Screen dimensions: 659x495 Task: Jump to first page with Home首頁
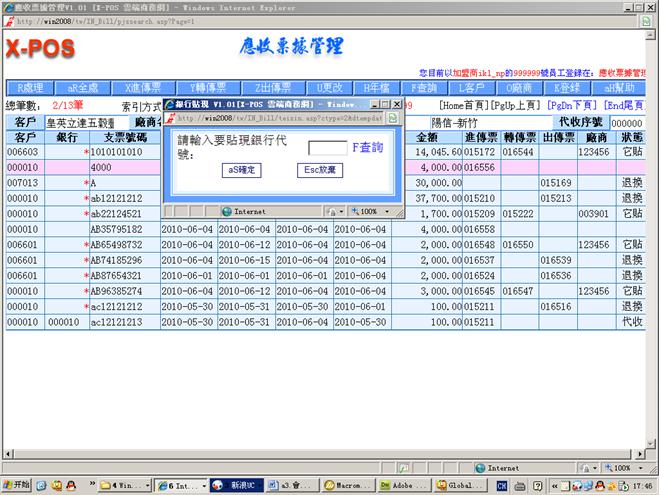[467, 105]
